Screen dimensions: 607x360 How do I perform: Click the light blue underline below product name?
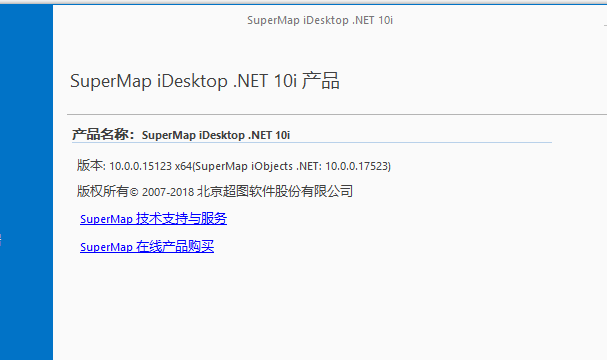pos(312,142)
